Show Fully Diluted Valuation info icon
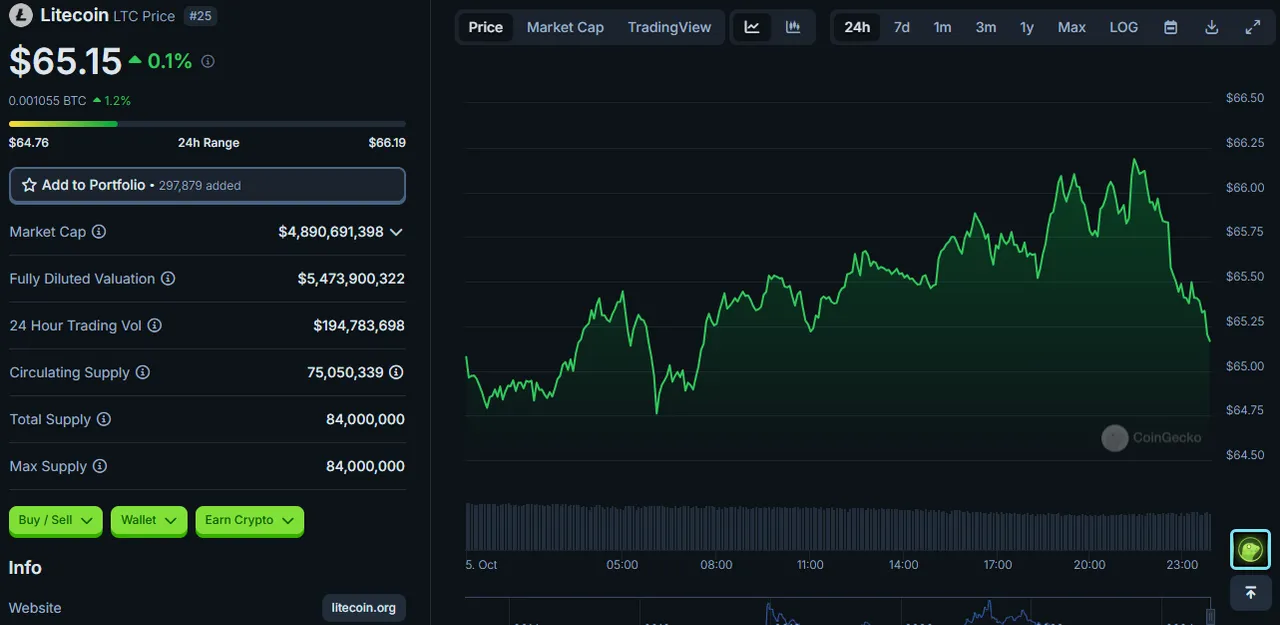 (x=168, y=279)
